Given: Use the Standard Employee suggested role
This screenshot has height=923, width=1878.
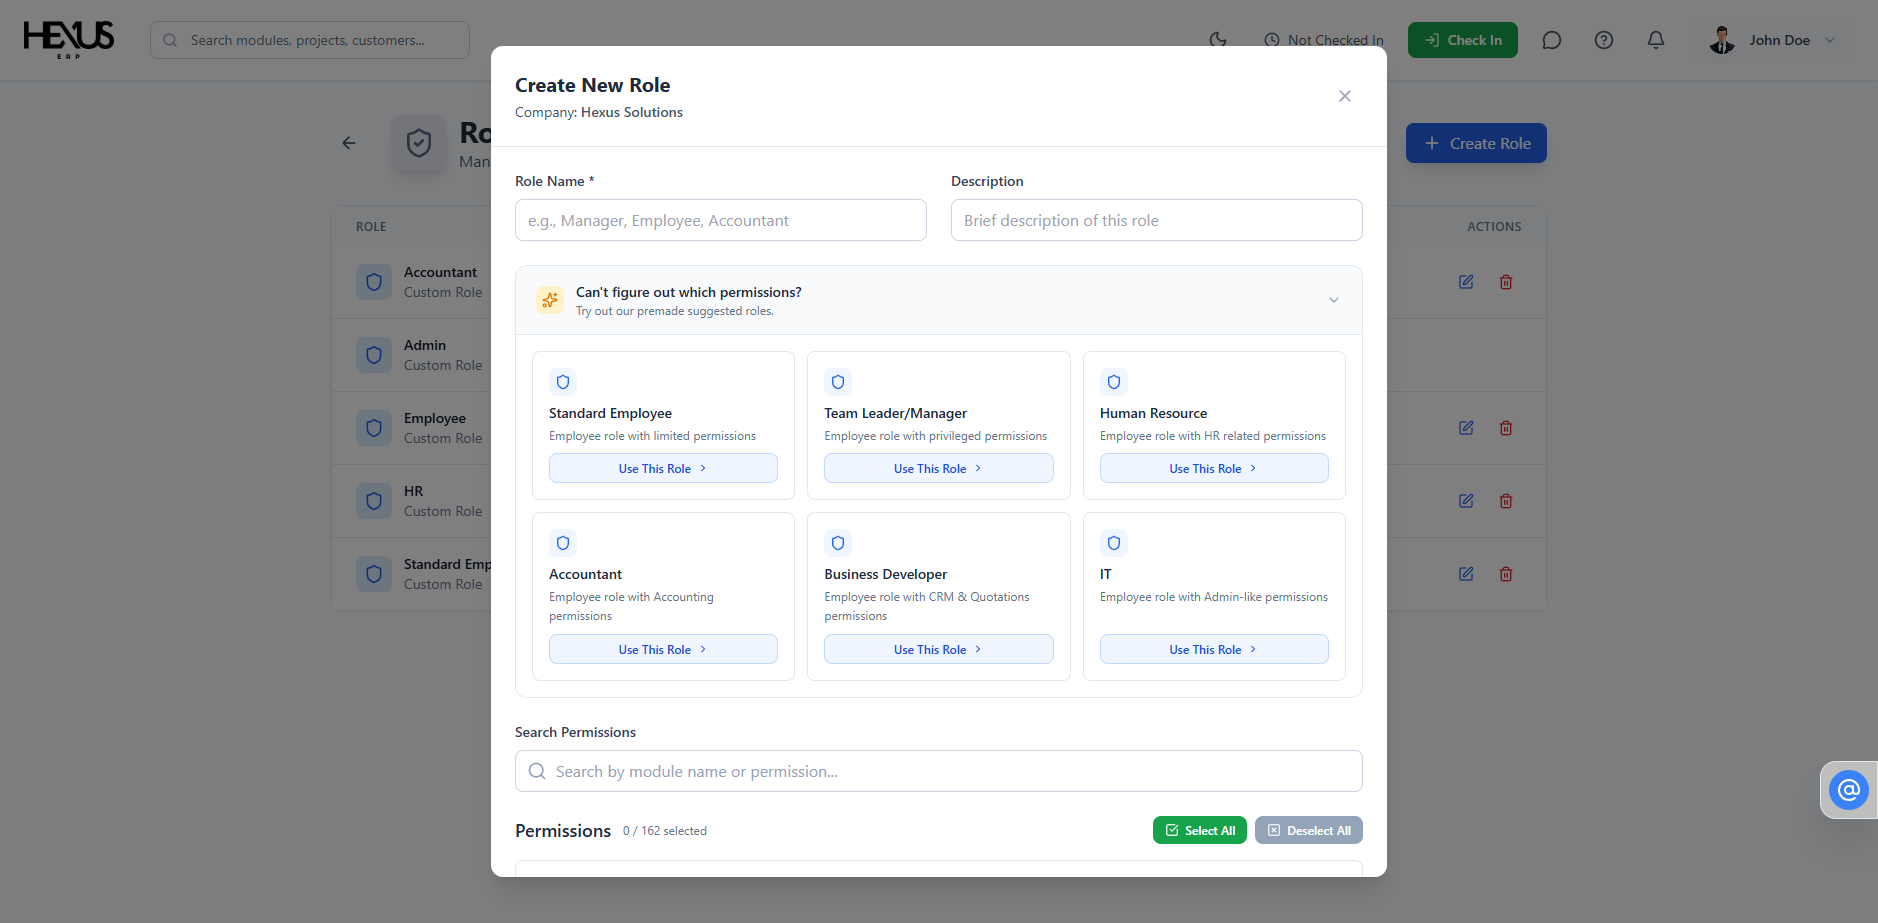Looking at the screenshot, I should point(663,468).
